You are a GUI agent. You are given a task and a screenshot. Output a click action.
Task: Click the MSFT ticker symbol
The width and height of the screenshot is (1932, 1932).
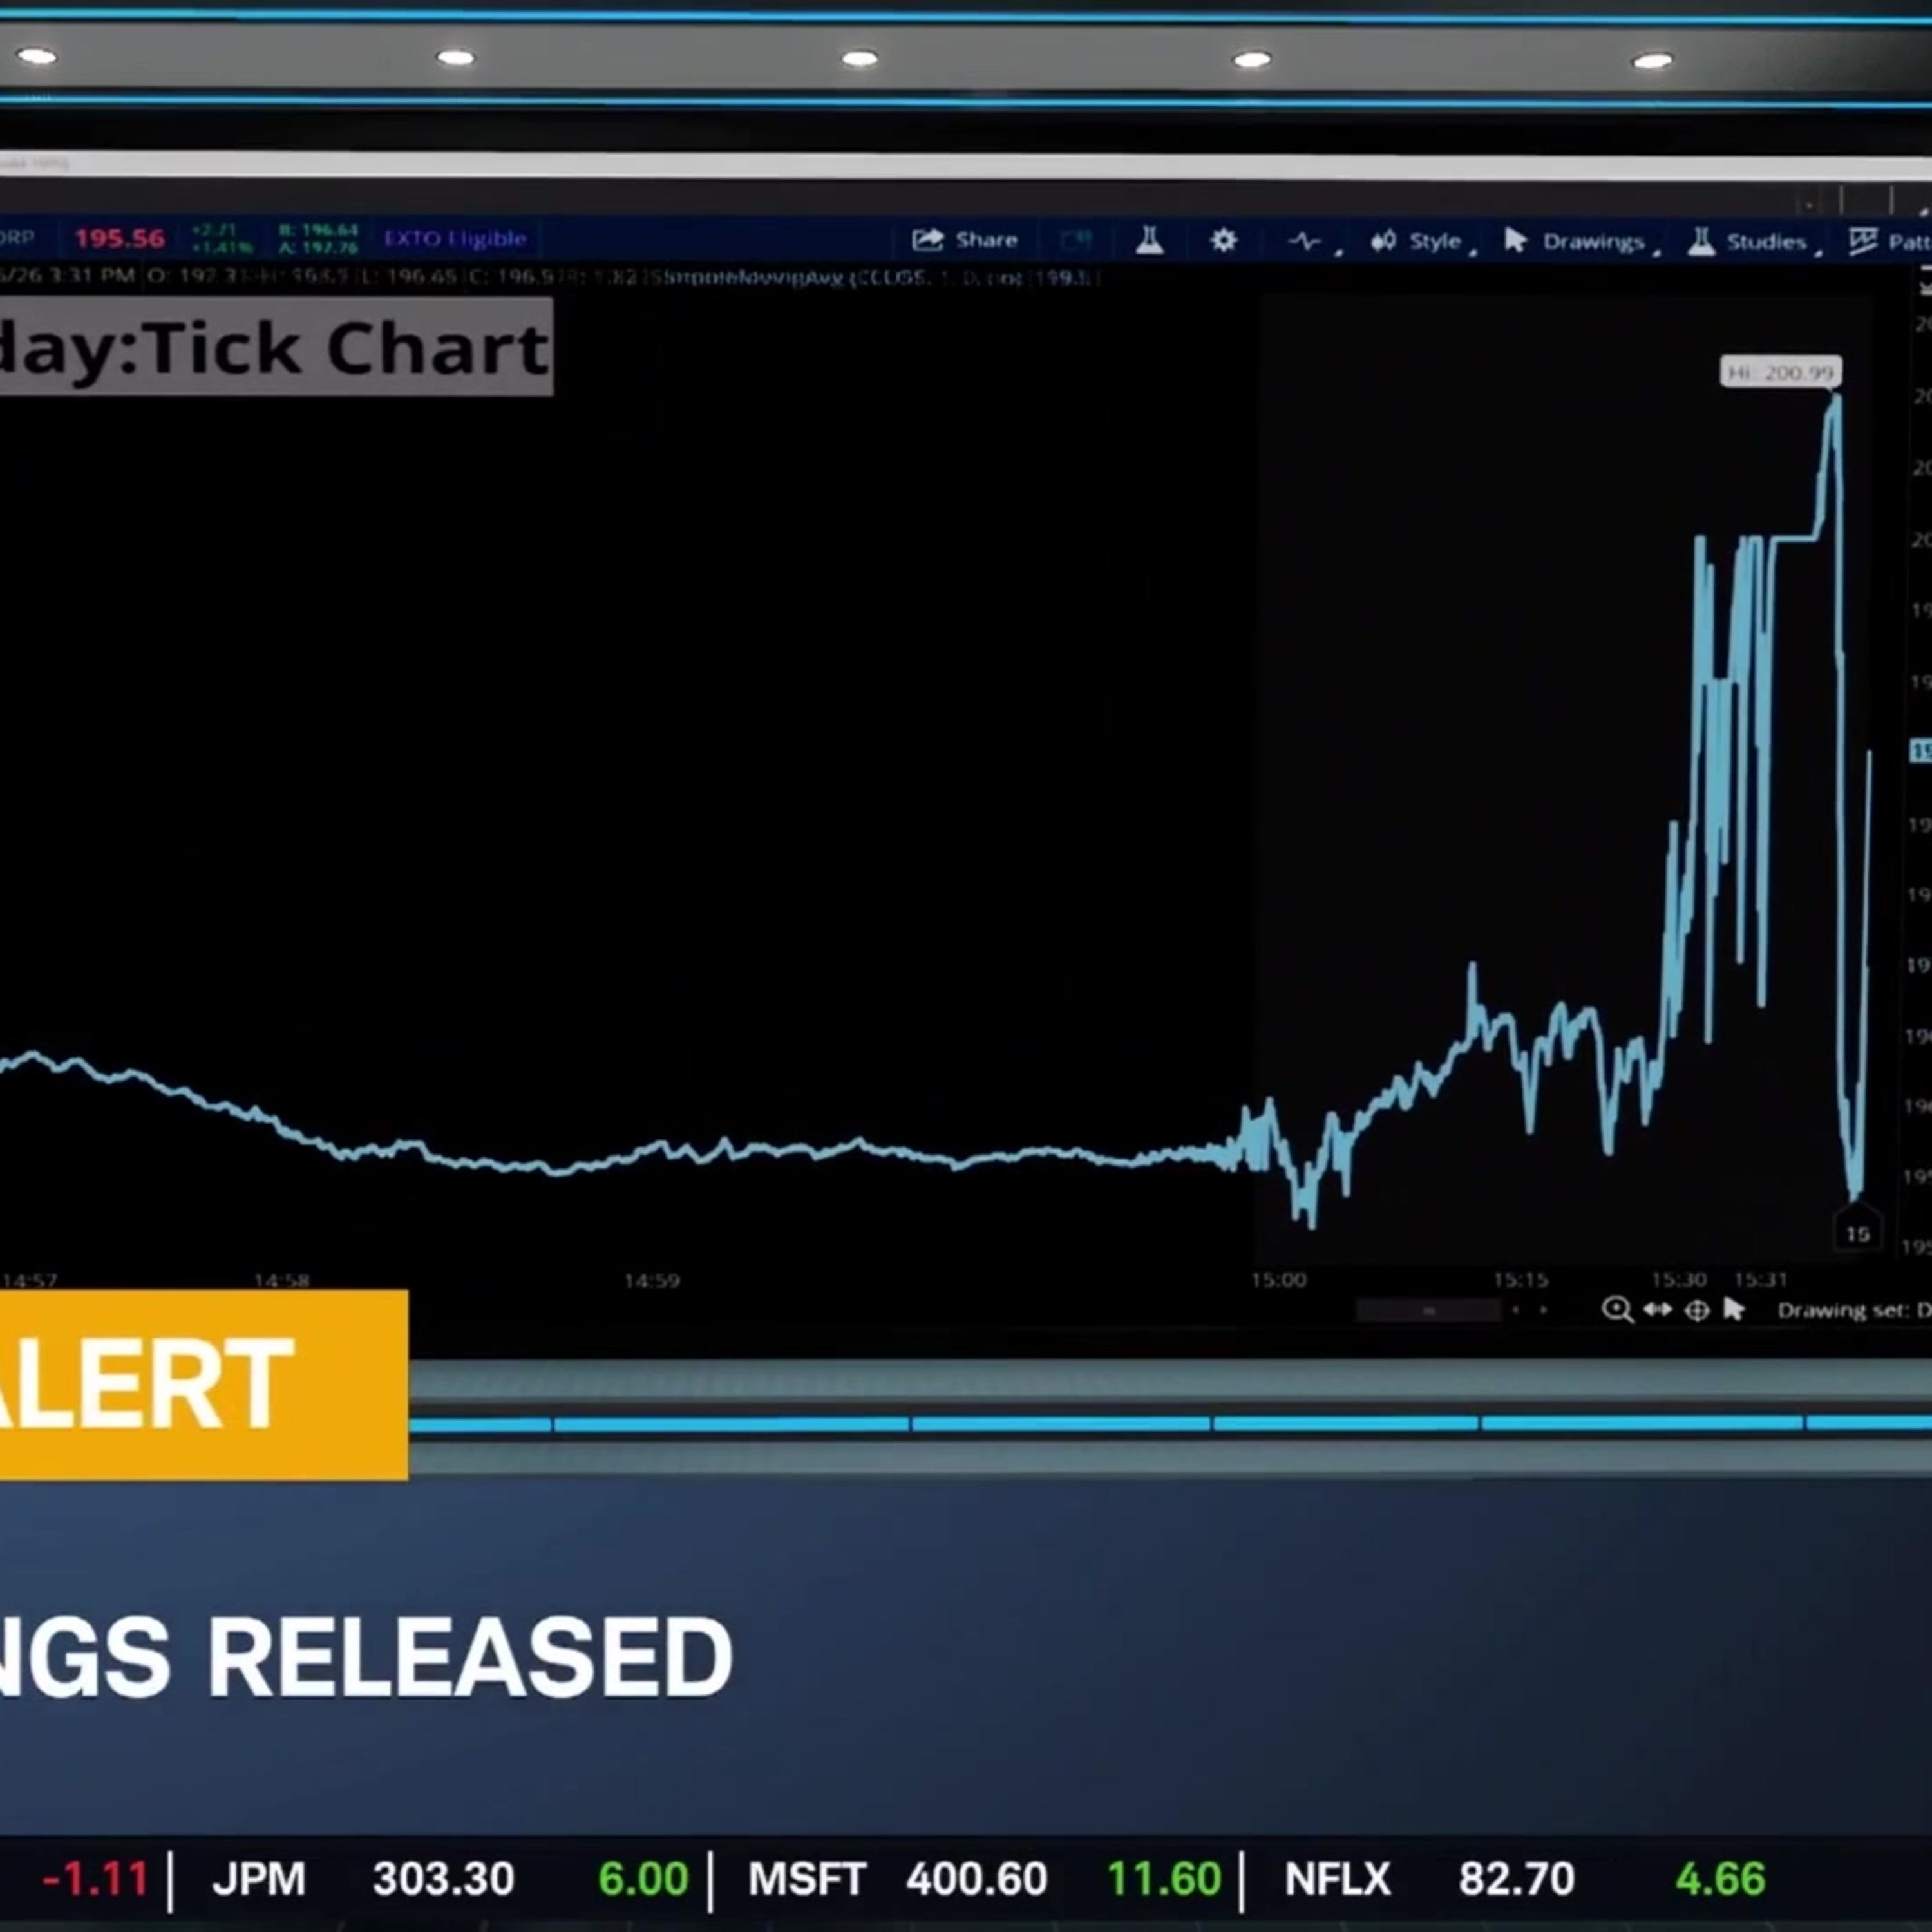point(807,1879)
